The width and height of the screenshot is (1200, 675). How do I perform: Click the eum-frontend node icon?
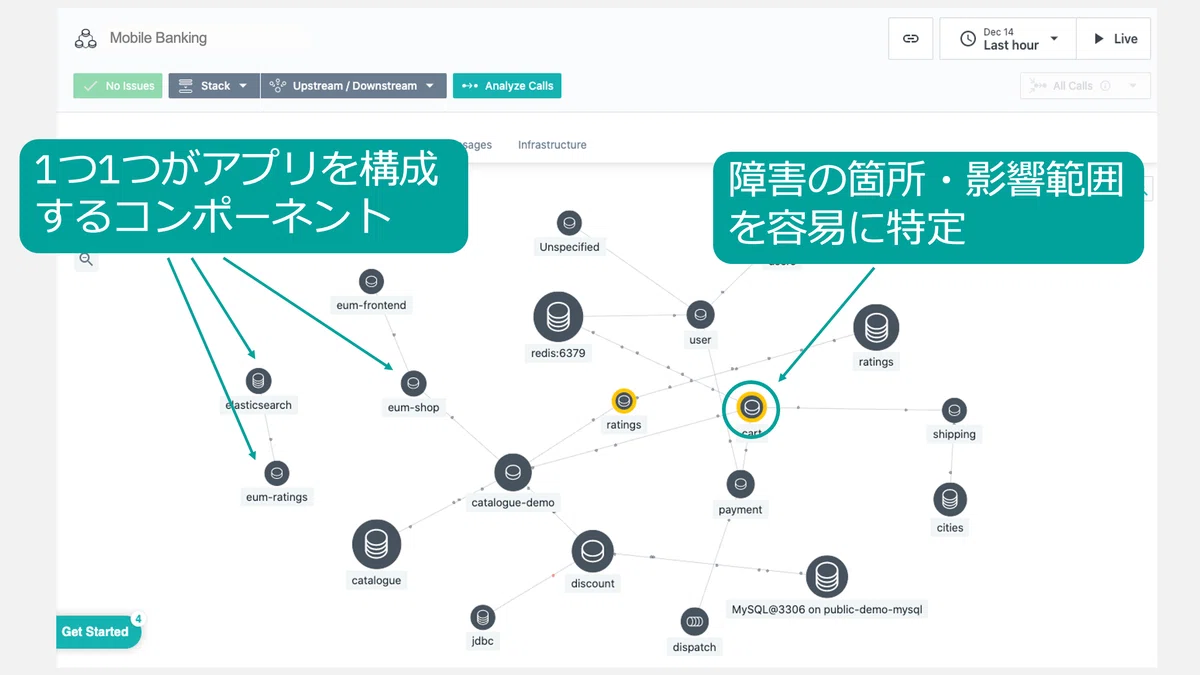tap(371, 281)
